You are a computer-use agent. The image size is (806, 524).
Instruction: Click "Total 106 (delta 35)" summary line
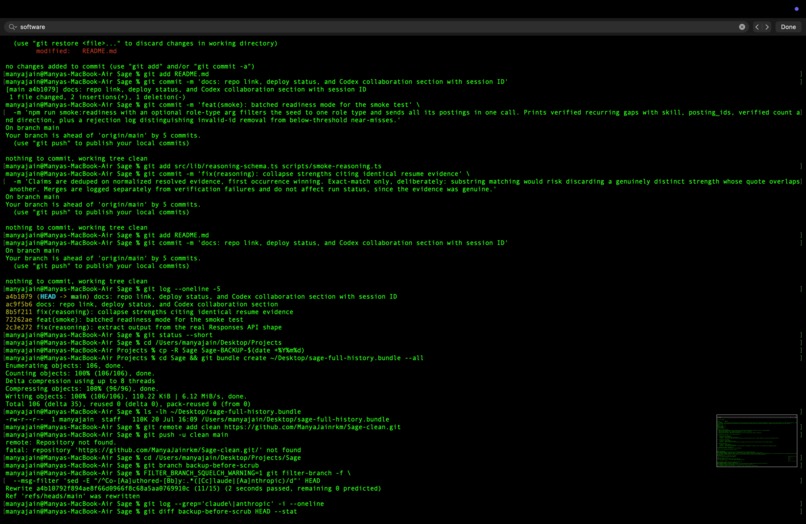pyautogui.click(x=128, y=404)
